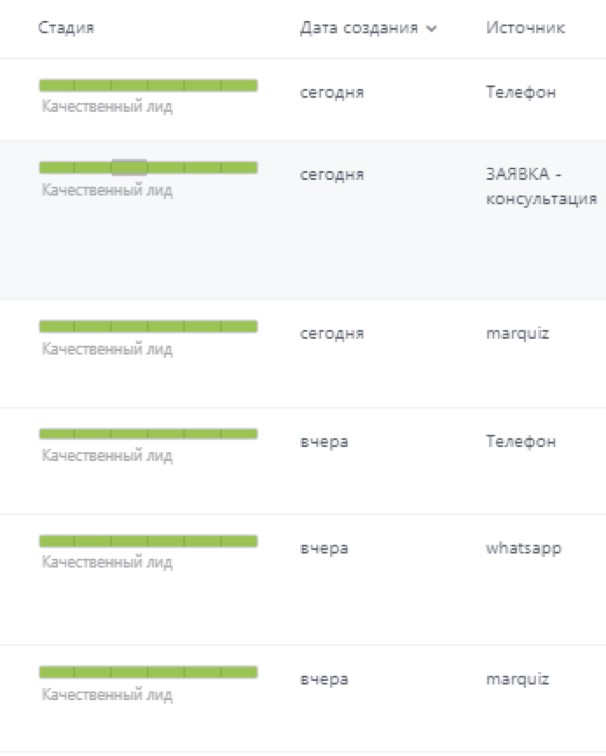This screenshot has height=756, width=606.
Task: Click the stage bar in the вчера marquiz row
Action: point(148,672)
